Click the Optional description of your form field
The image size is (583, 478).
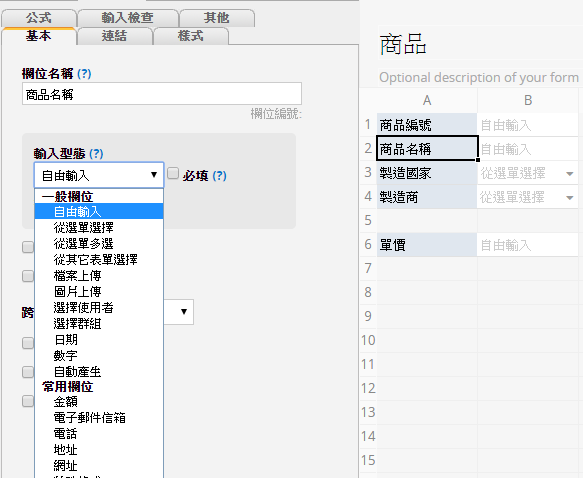[x=479, y=77]
